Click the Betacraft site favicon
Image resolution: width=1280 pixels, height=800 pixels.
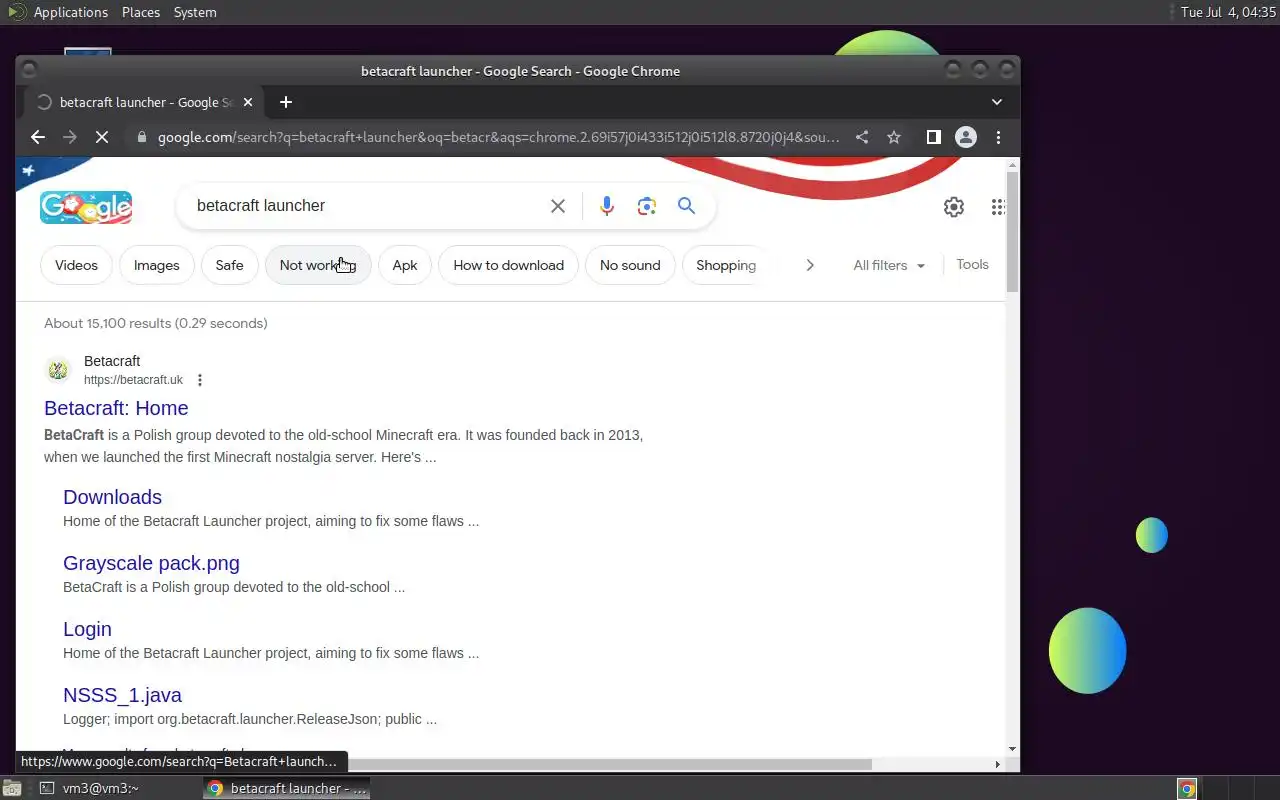pyautogui.click(x=58, y=370)
